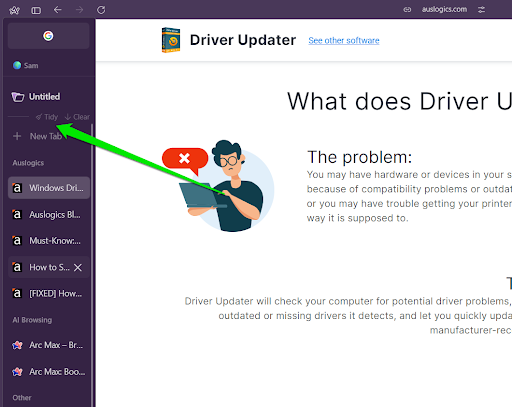Switch to the Must-Know... tab

point(49,241)
